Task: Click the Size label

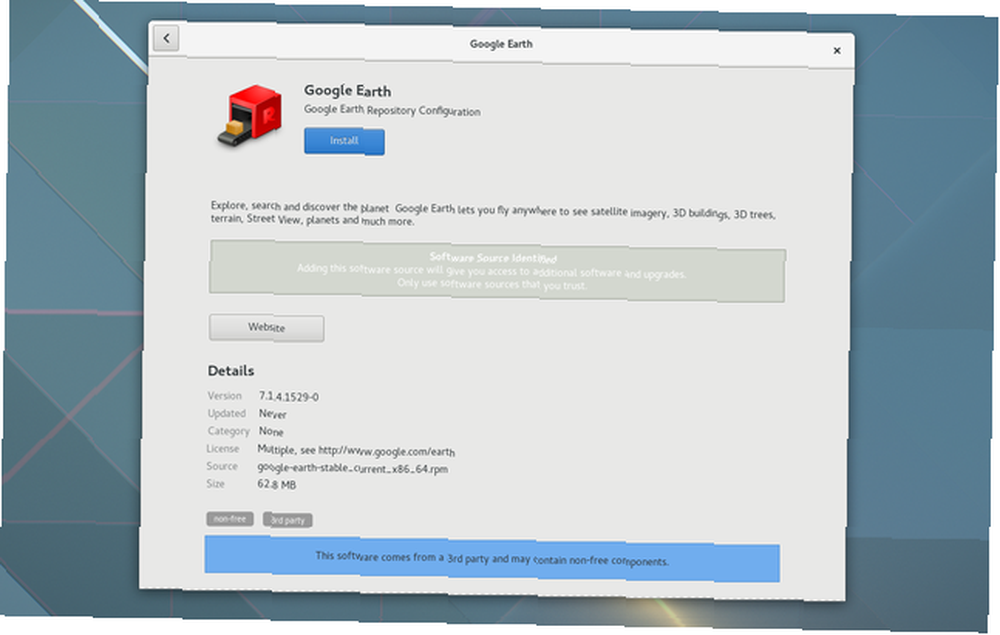Action: click(216, 484)
